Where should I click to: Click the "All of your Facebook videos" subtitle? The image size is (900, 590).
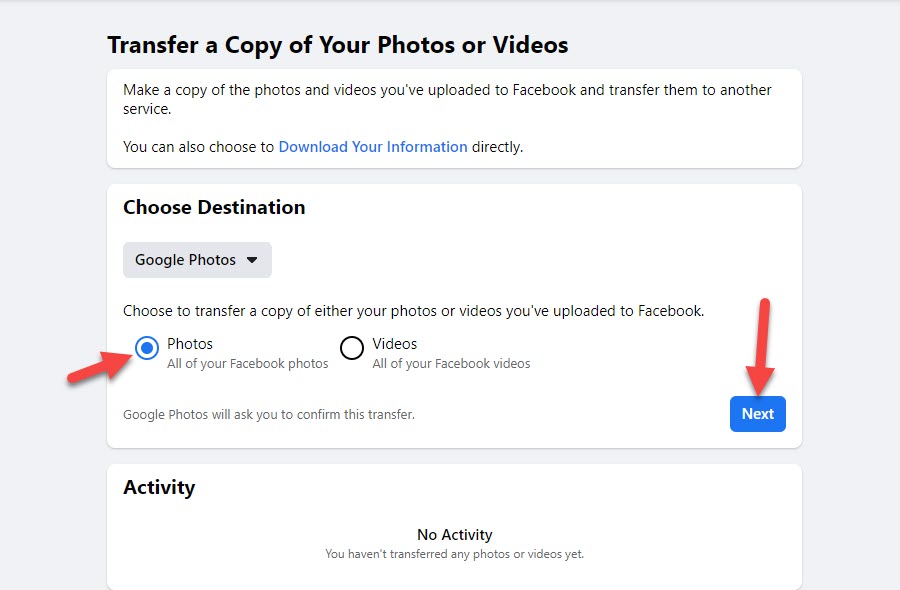pos(451,364)
